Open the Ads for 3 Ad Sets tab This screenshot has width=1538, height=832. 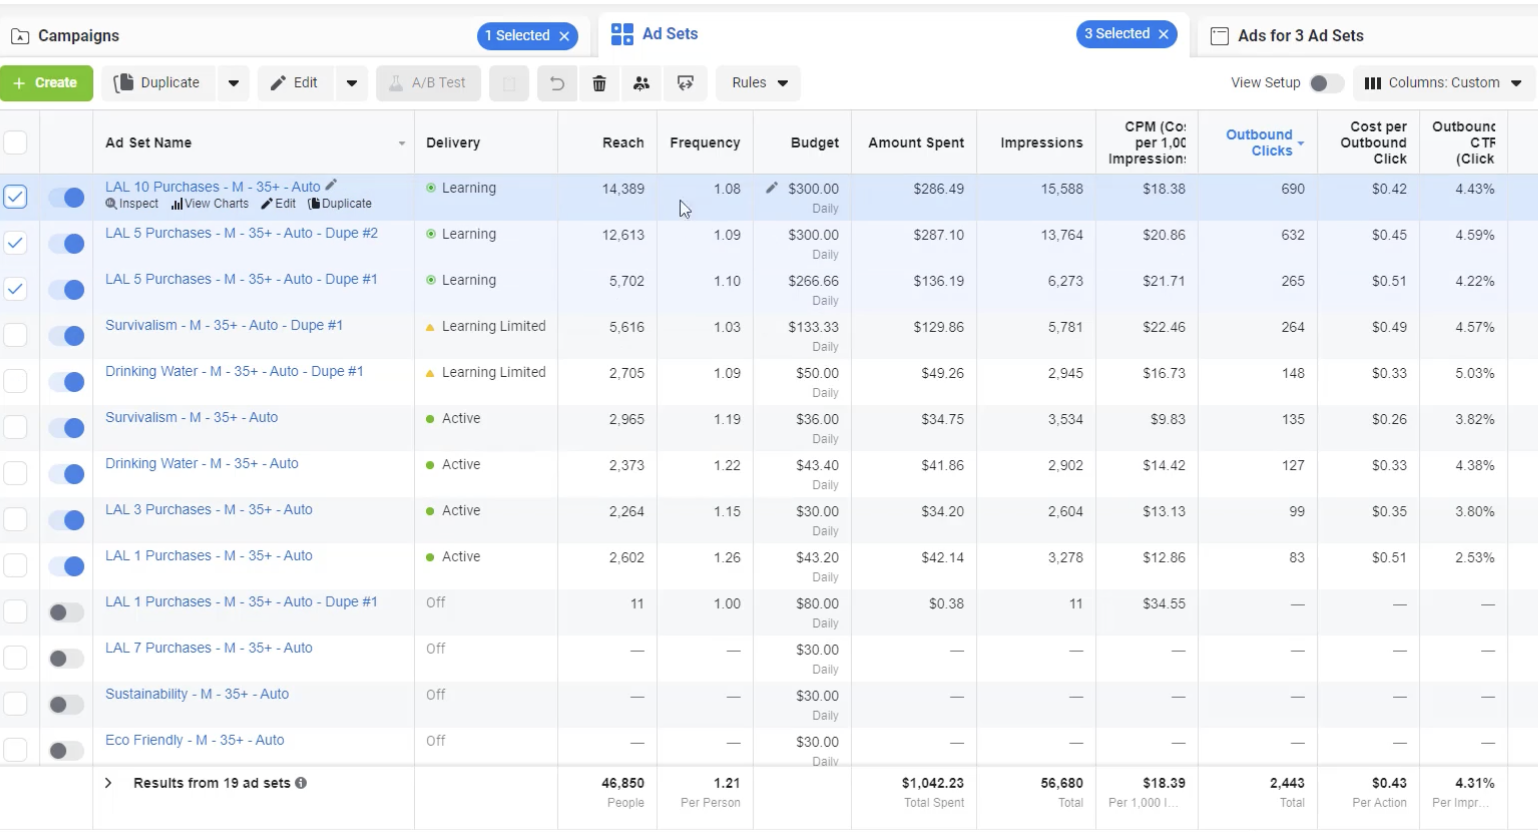1300,36
